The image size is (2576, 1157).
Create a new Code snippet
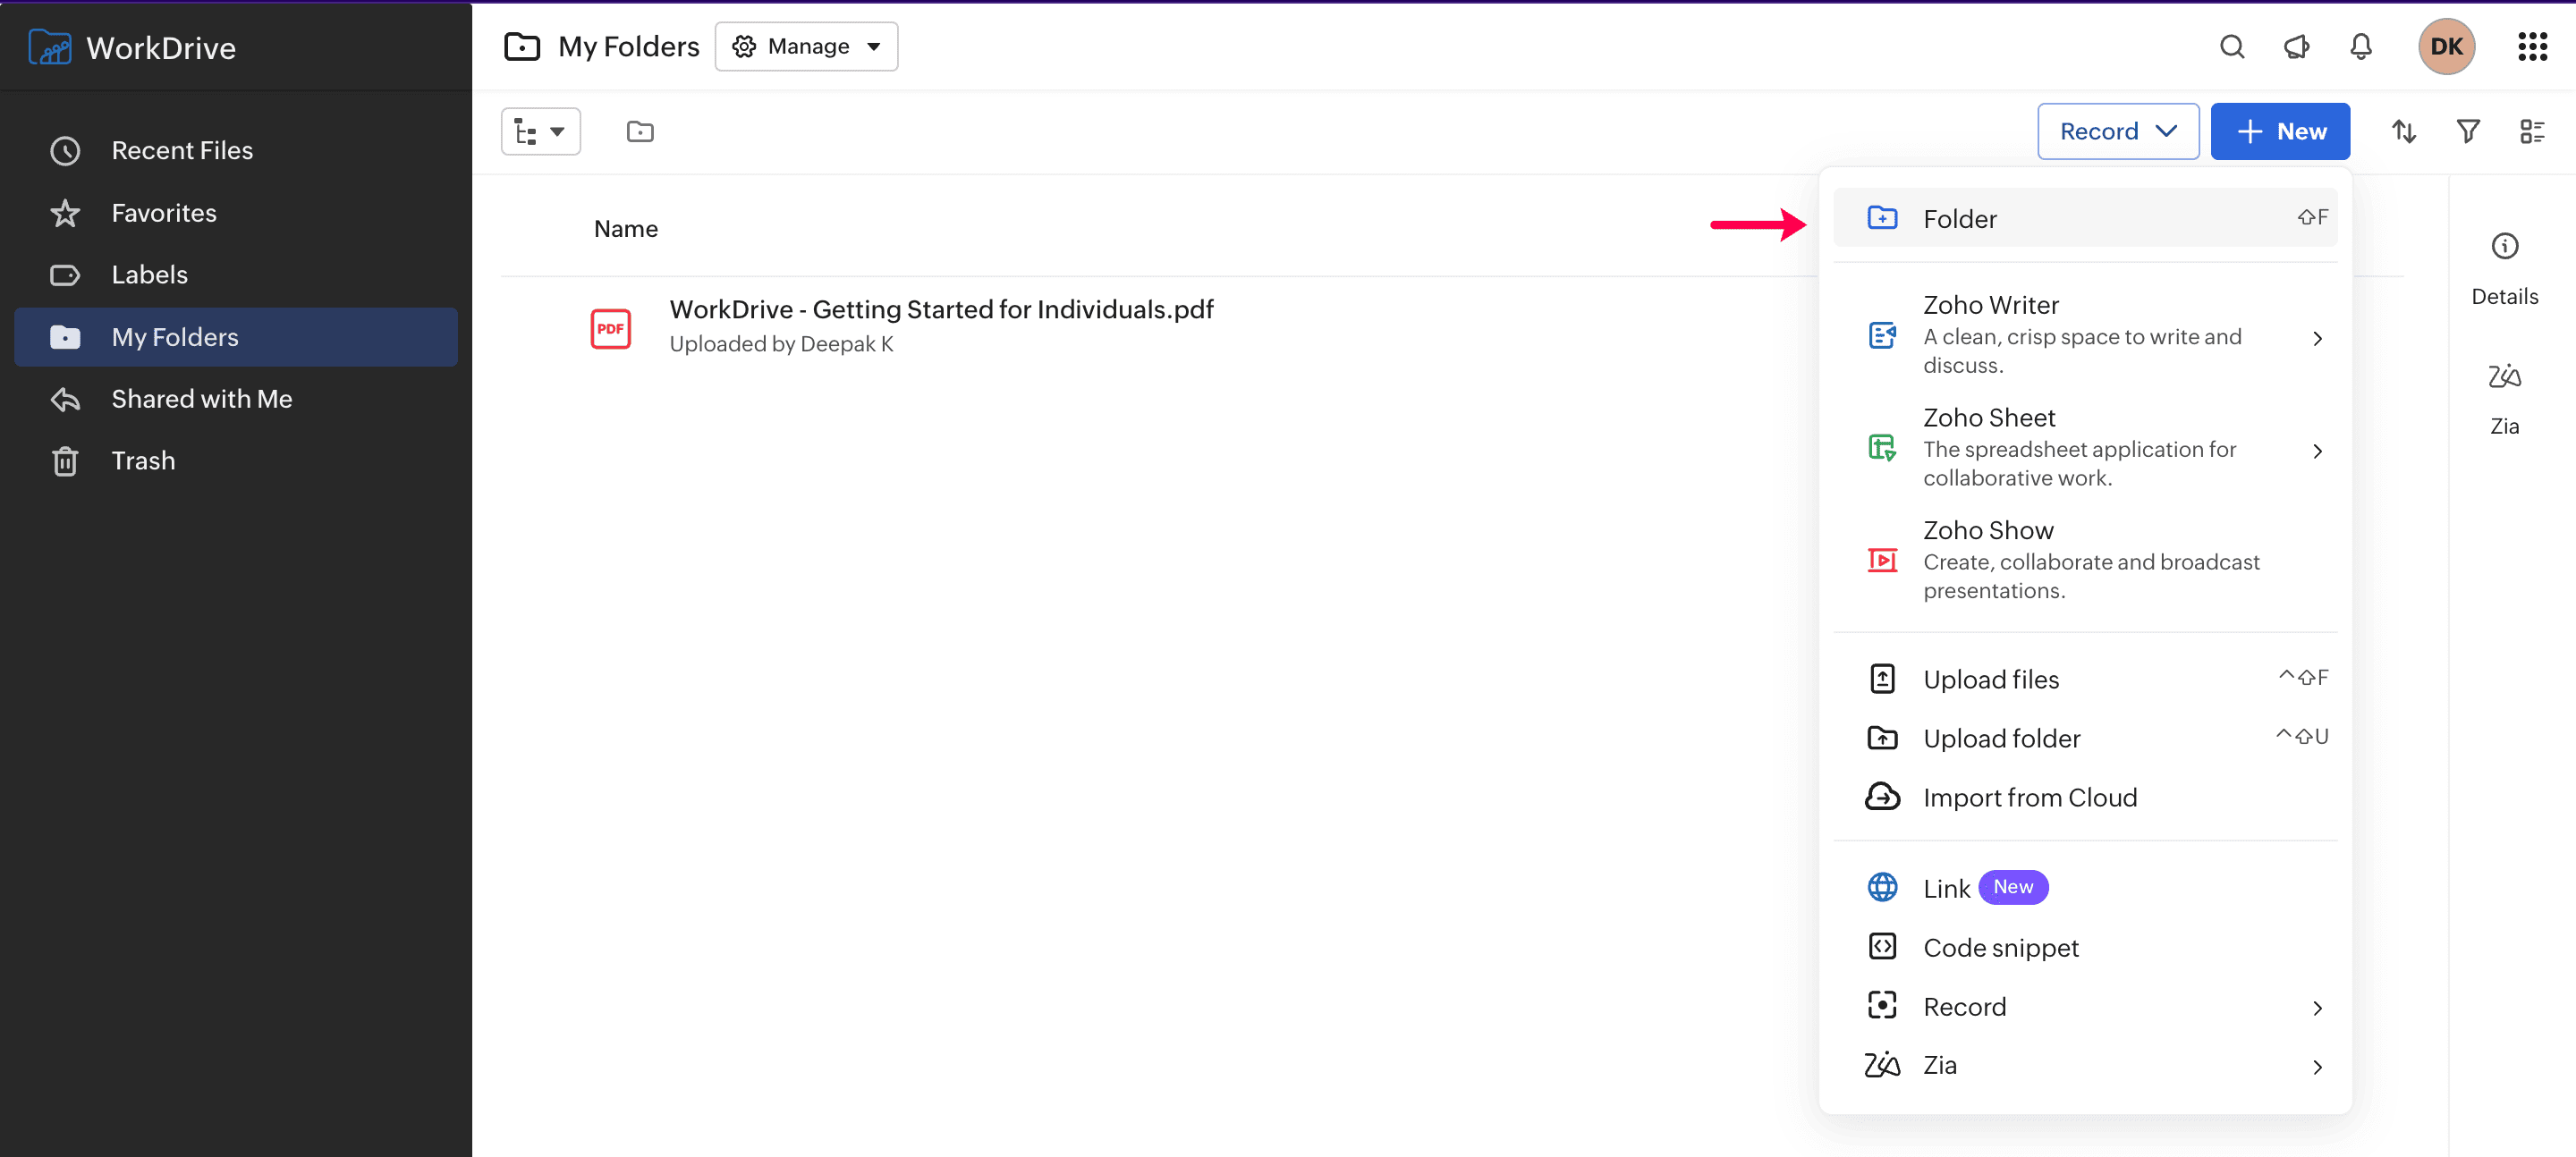[x=2001, y=947]
